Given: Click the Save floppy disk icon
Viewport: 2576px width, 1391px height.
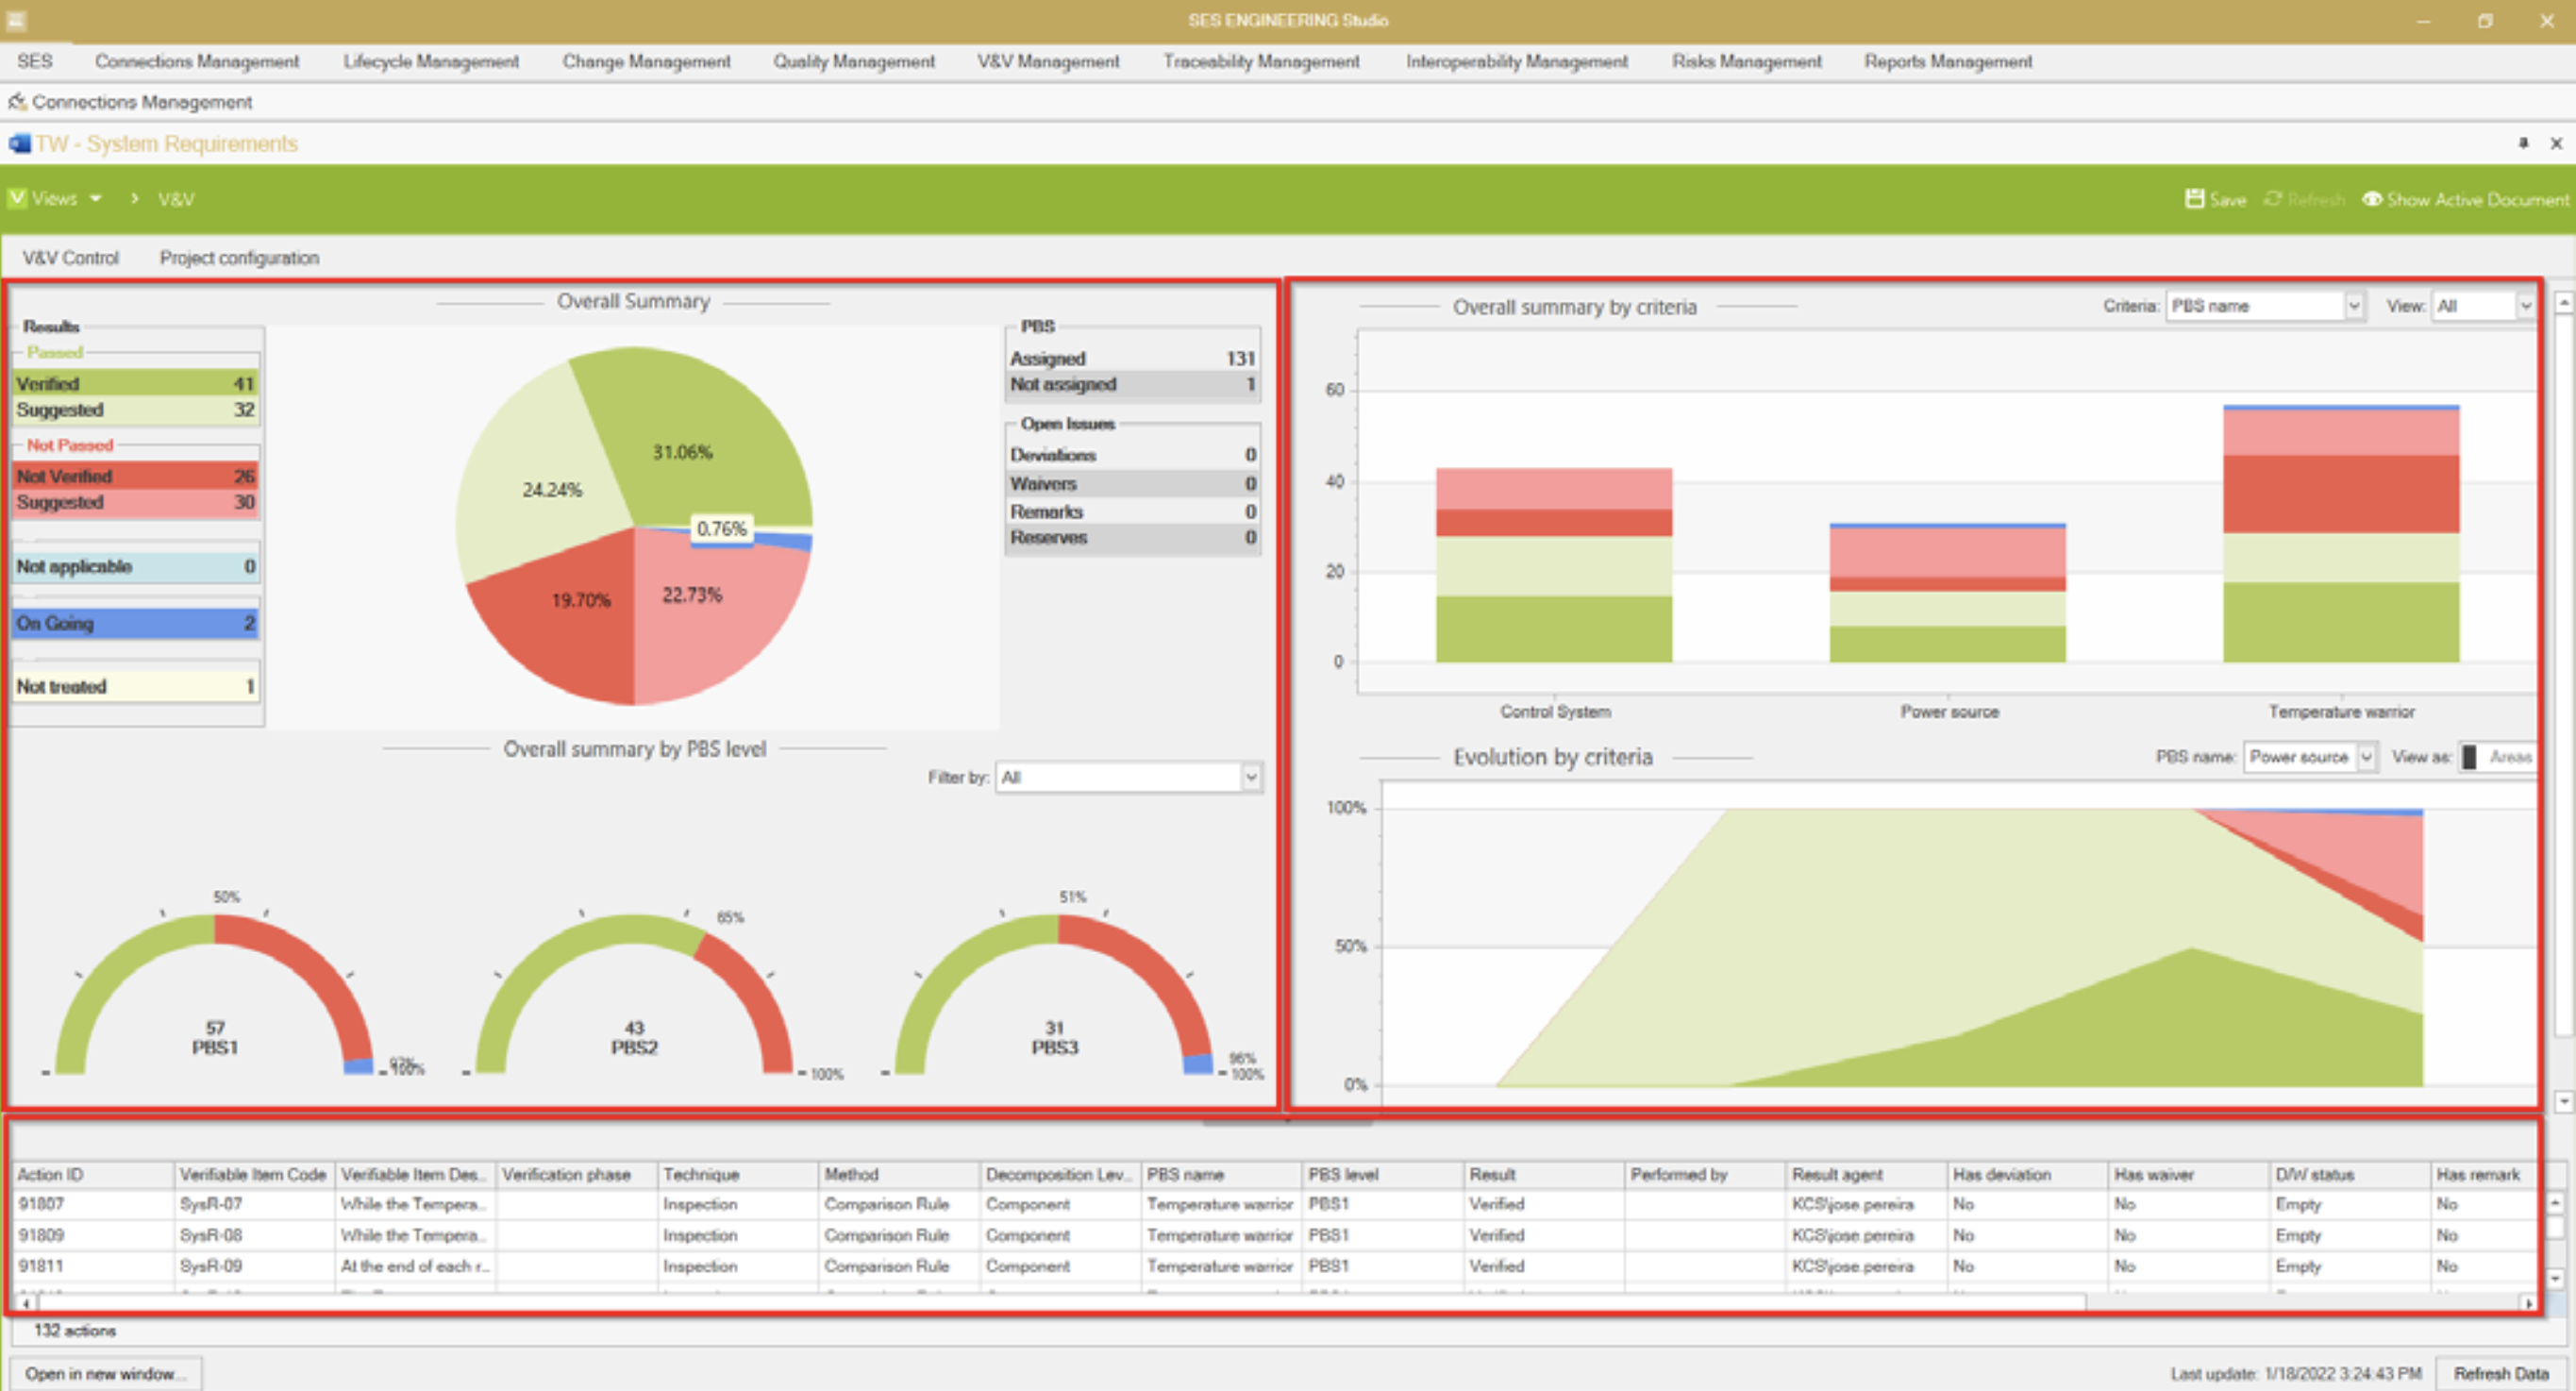Looking at the screenshot, I should pos(2194,199).
